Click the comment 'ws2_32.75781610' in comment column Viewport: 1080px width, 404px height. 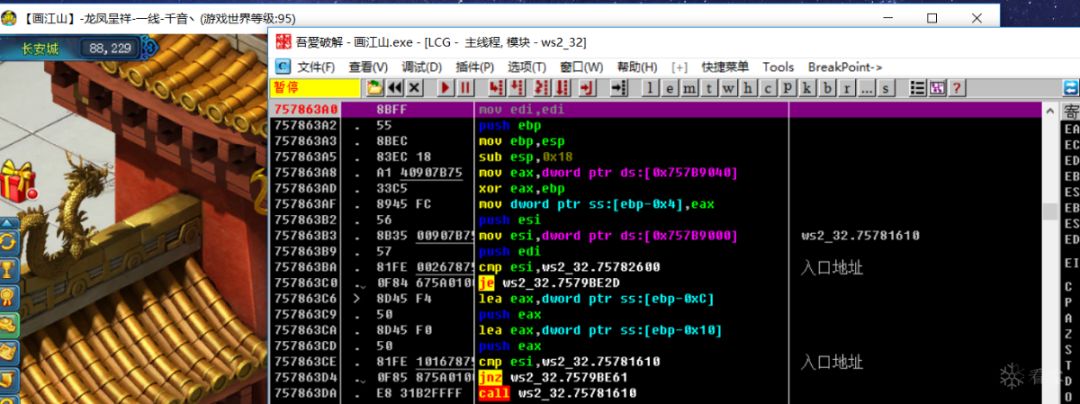pyautogui.click(x=860, y=235)
